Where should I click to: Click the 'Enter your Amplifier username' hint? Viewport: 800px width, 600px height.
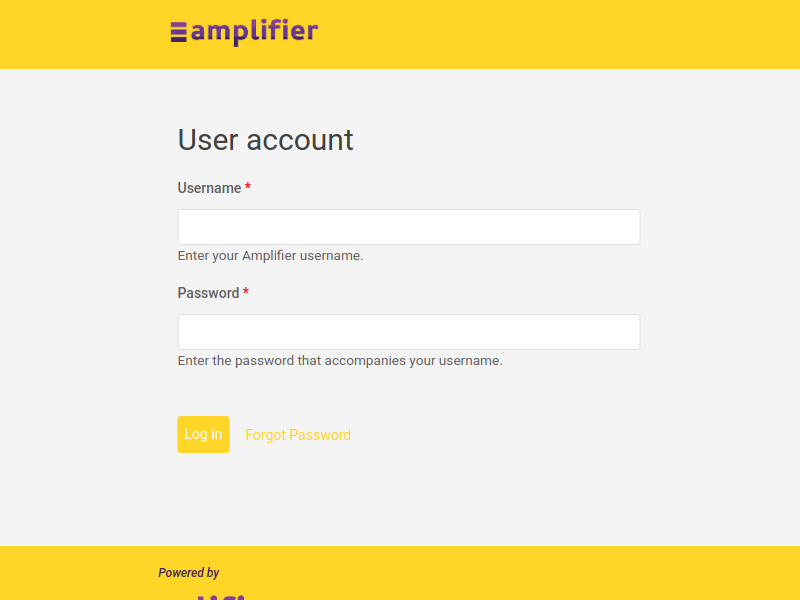tap(270, 256)
